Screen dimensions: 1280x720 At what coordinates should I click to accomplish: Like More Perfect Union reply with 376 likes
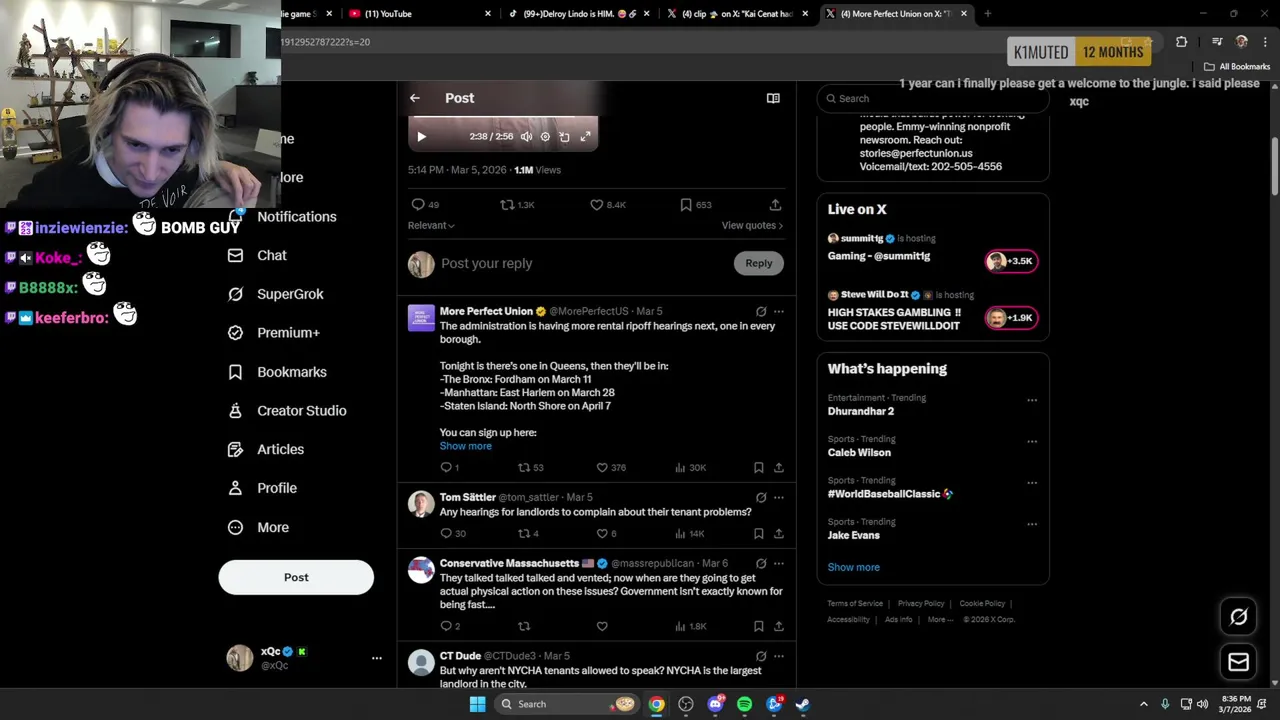(613, 467)
